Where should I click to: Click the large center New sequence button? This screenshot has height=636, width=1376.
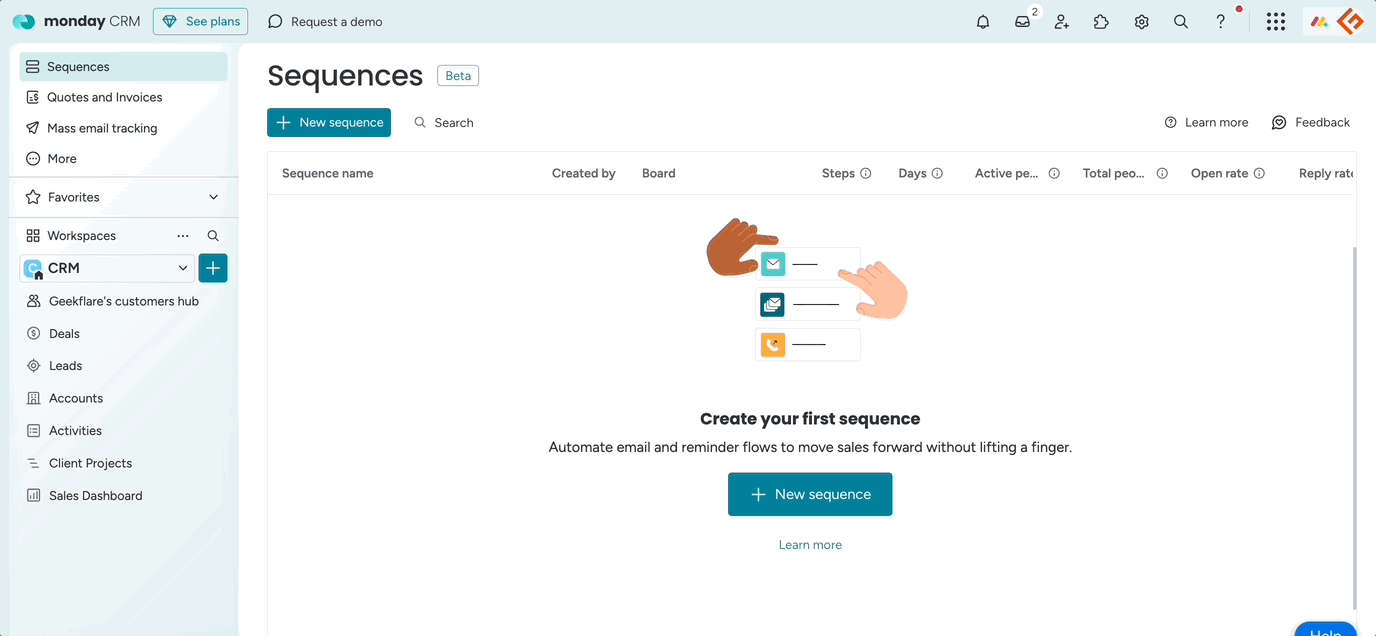point(810,494)
